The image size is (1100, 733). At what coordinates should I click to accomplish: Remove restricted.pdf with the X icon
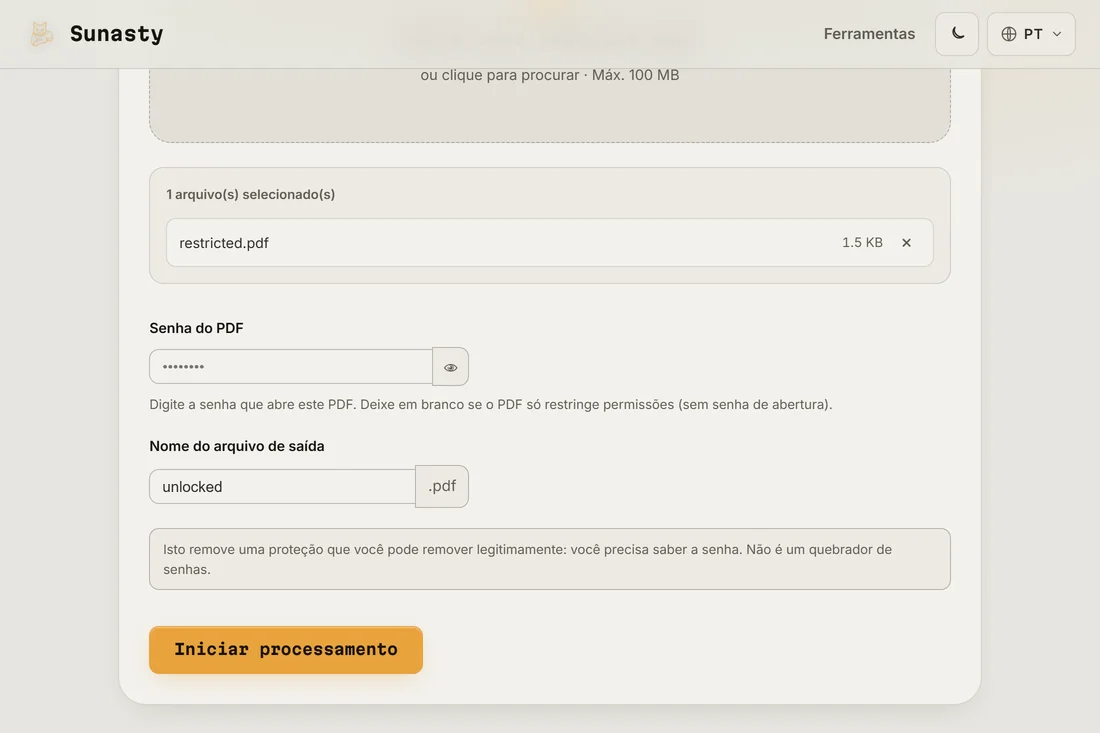click(x=906, y=243)
